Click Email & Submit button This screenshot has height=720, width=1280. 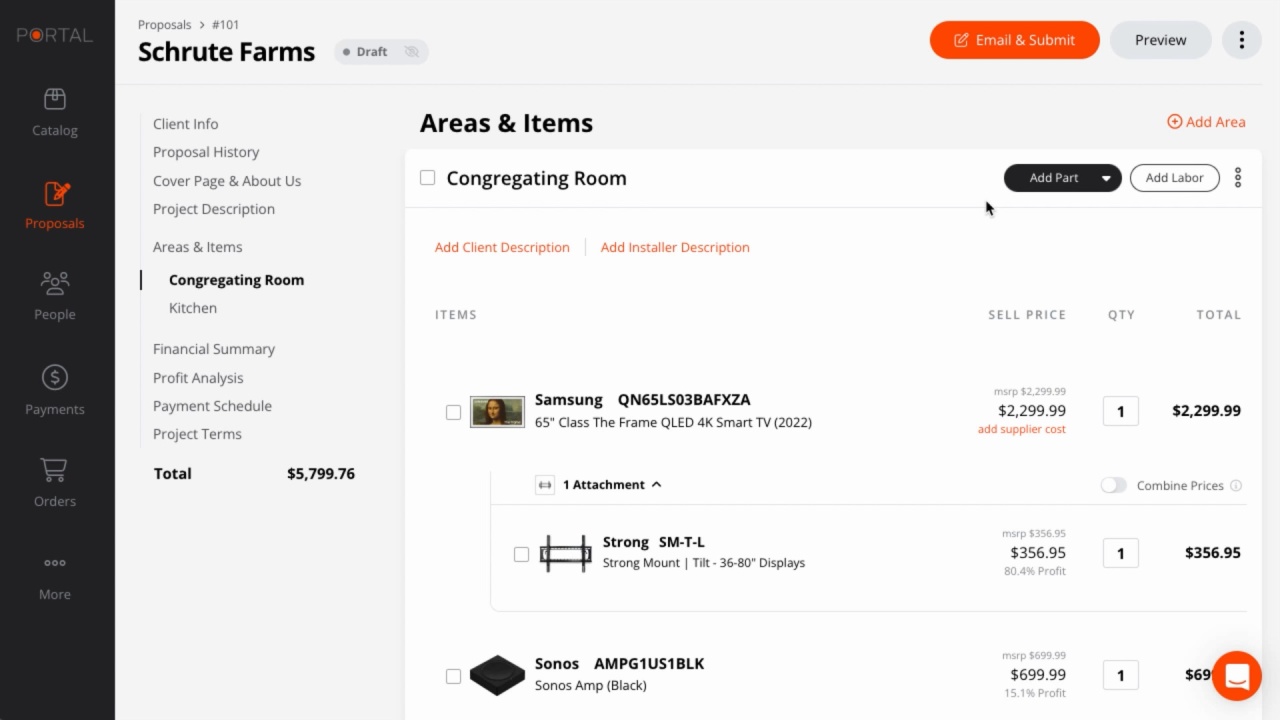(x=1015, y=40)
